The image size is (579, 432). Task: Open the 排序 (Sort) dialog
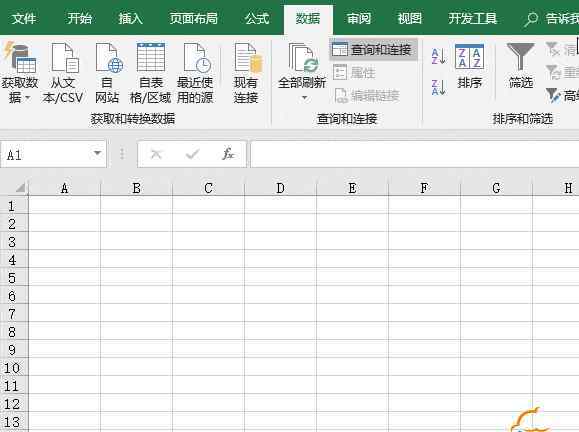coord(469,66)
